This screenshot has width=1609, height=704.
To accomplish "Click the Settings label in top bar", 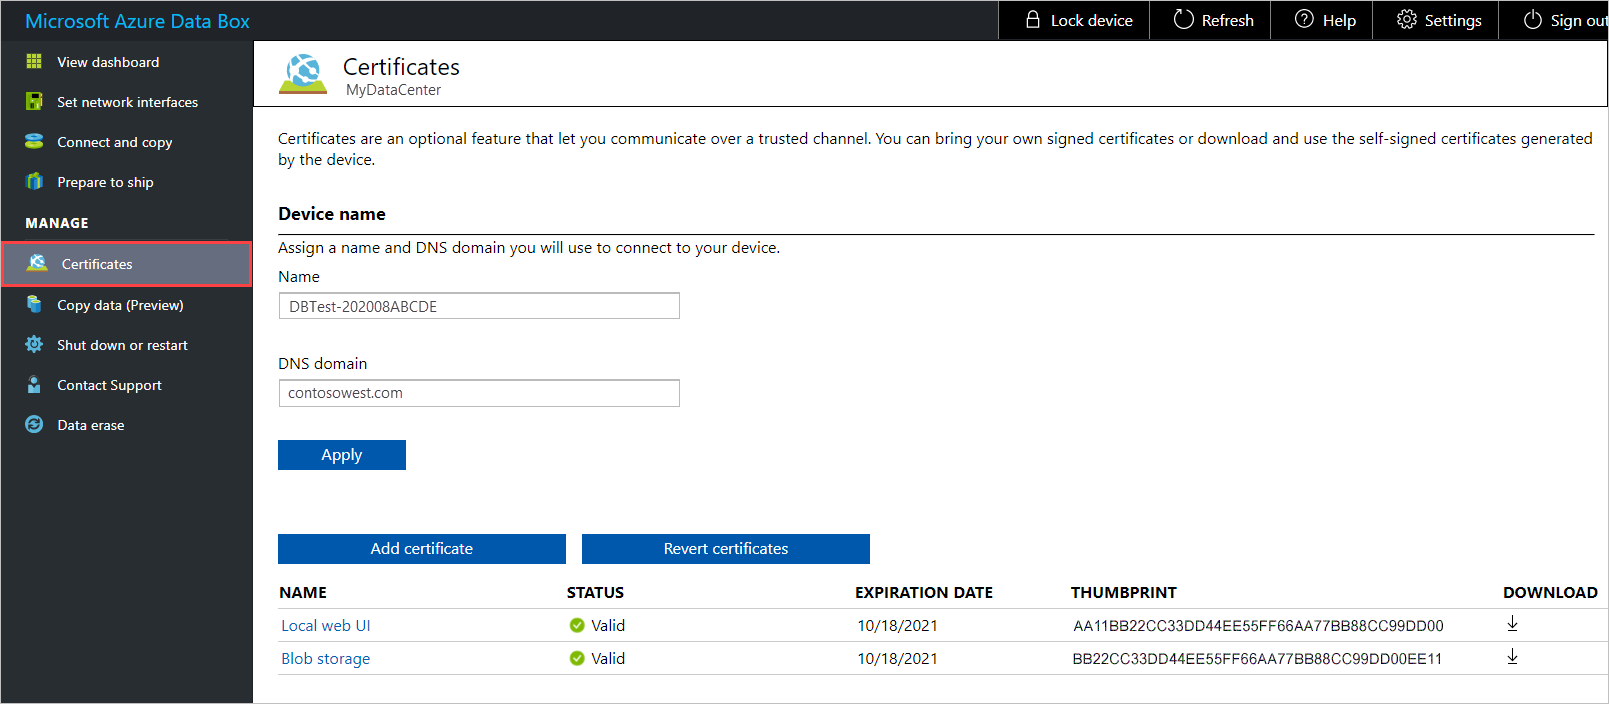I will click(1453, 20).
